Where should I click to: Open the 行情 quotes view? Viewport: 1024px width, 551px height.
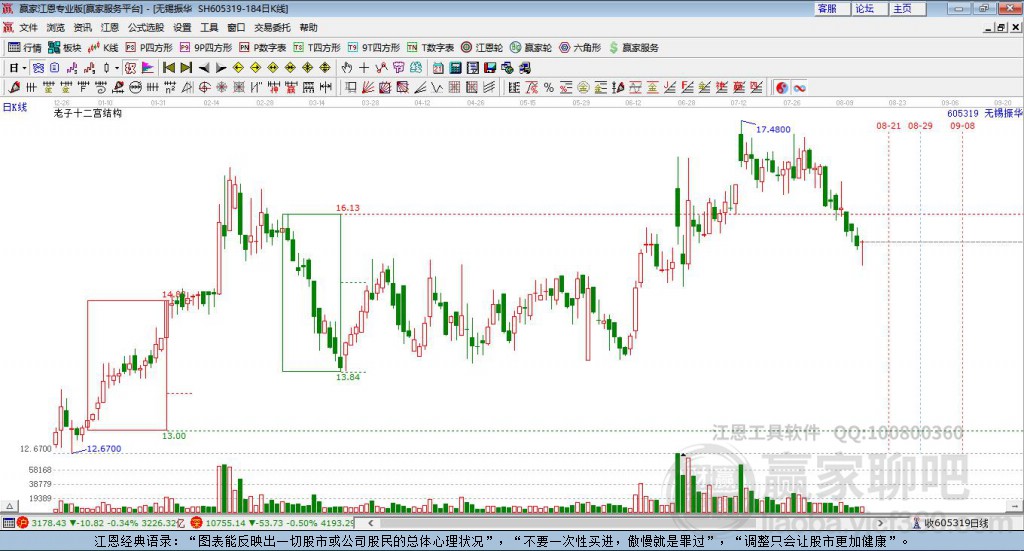click(25, 48)
